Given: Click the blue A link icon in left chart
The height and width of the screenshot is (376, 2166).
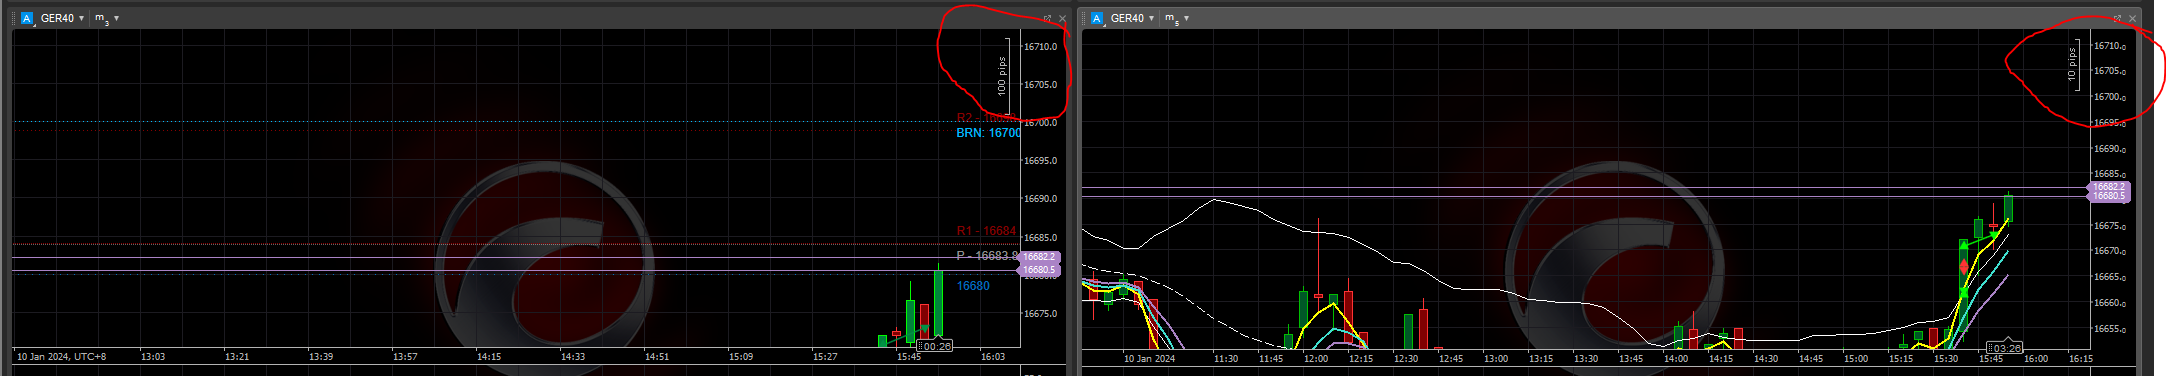Looking at the screenshot, I should [27, 18].
